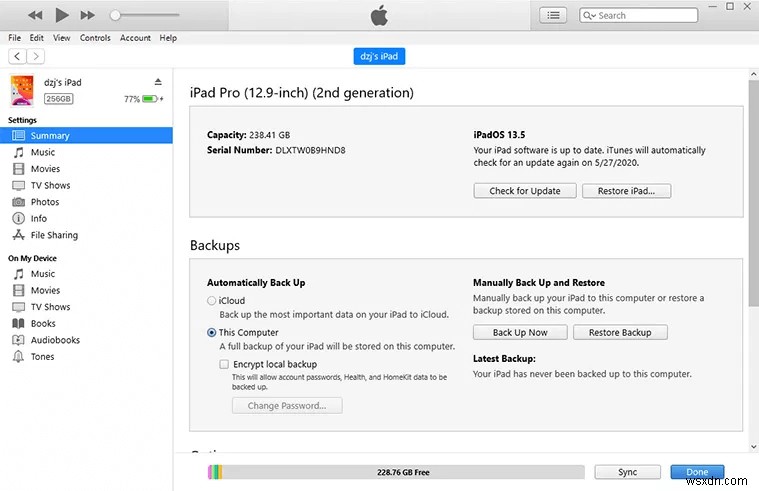The width and height of the screenshot is (759, 491).
Task: Go back with the left arrow
Action: pos(17,56)
